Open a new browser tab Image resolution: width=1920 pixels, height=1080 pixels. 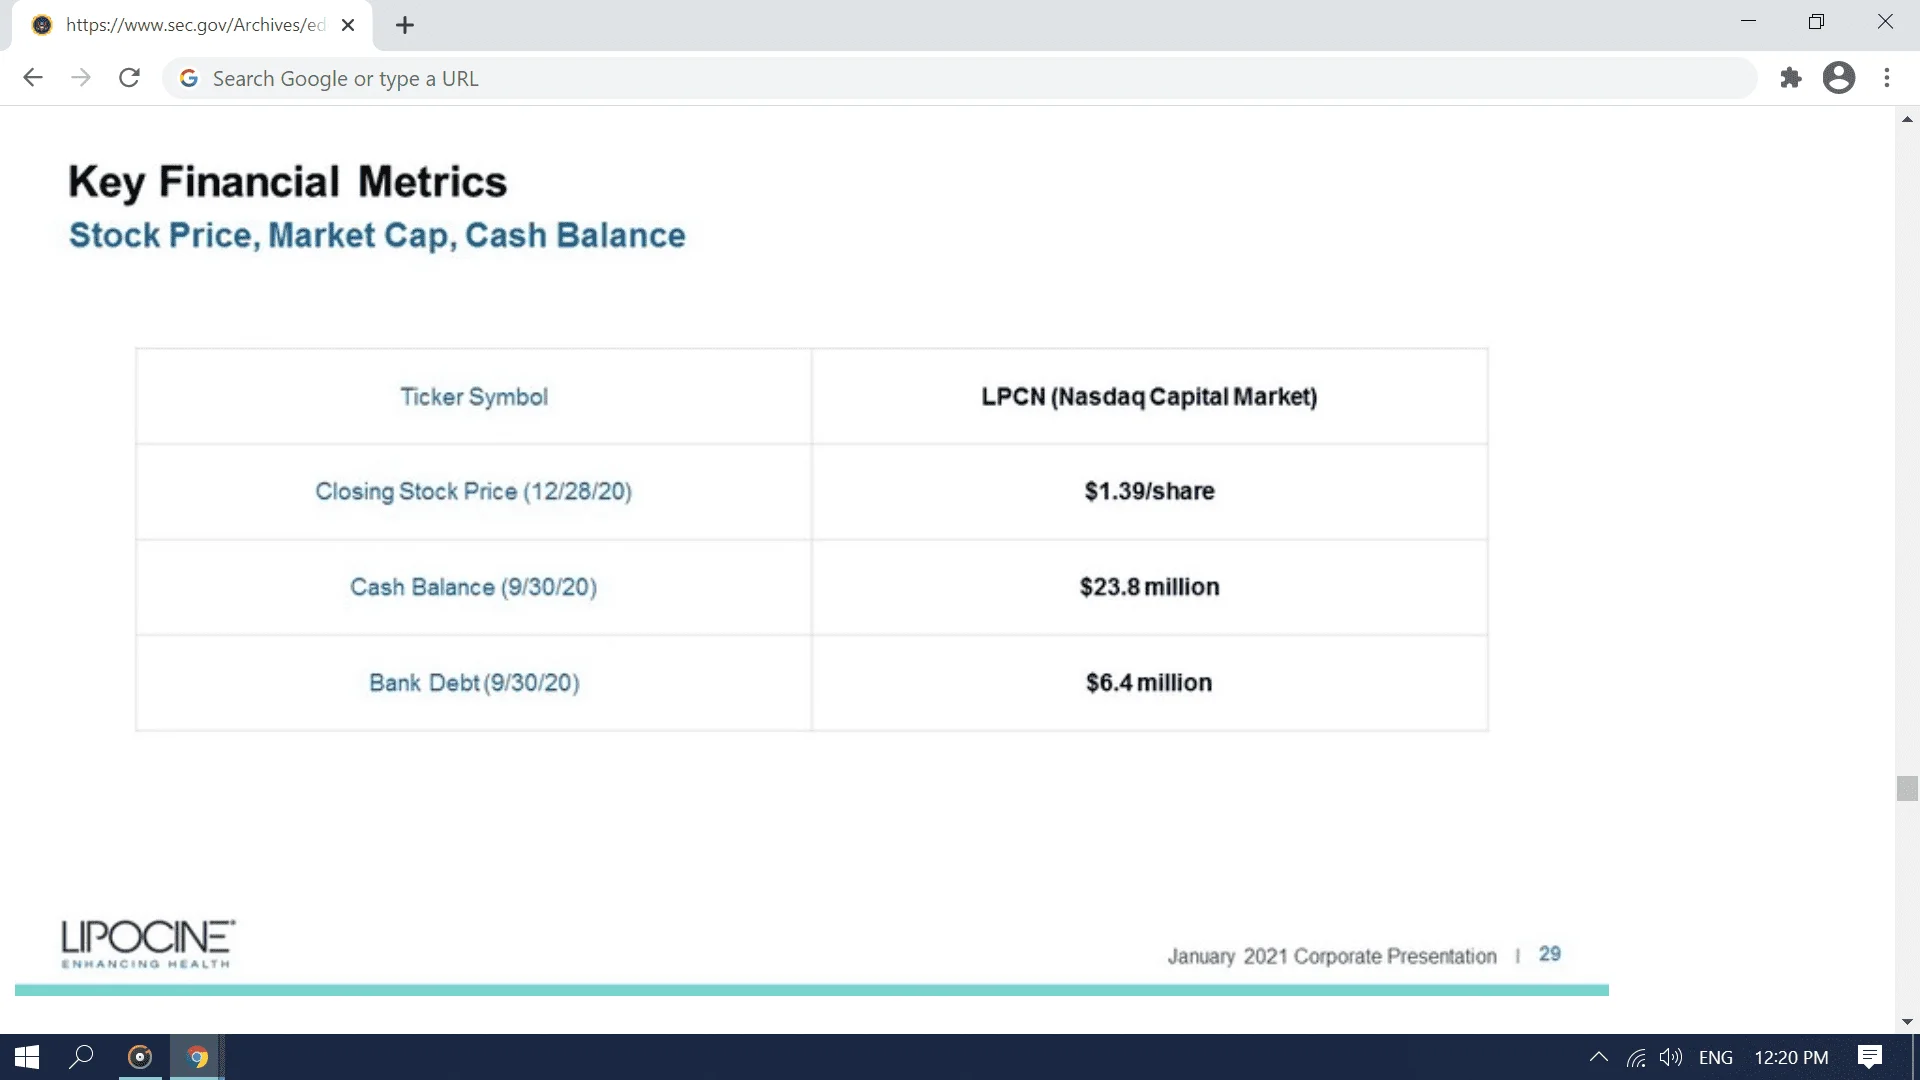tap(405, 25)
